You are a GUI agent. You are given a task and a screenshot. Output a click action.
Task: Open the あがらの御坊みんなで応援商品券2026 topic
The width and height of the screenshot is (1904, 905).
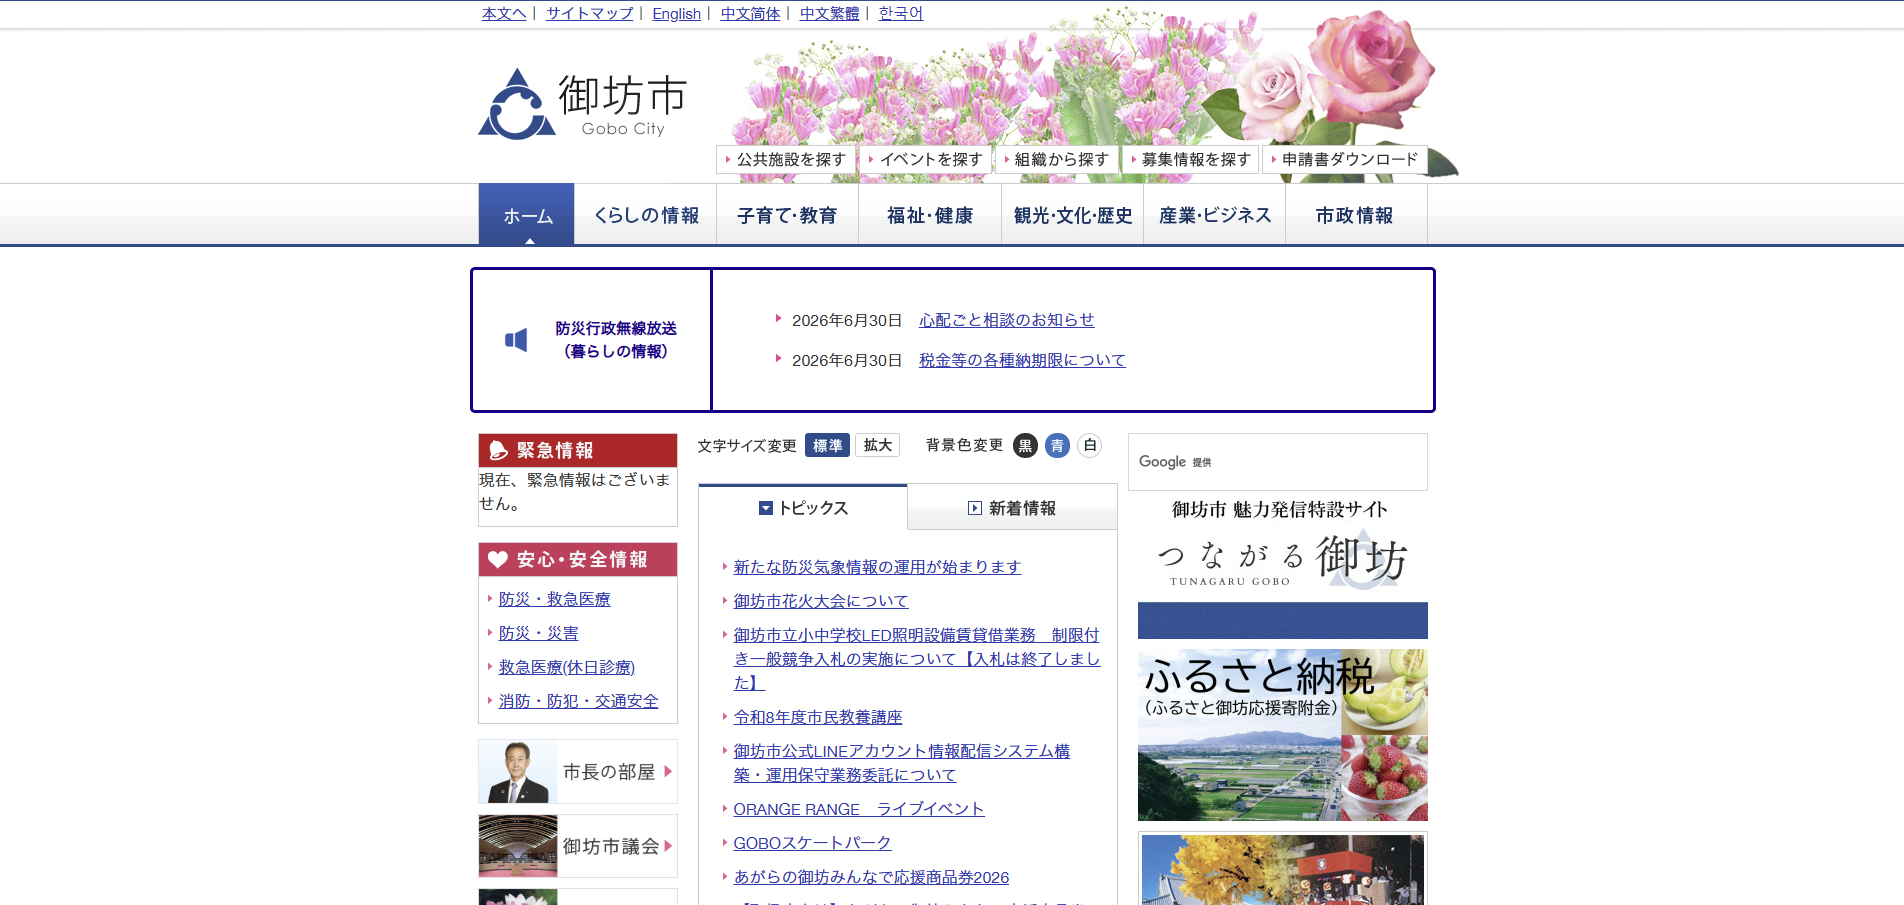(x=871, y=877)
